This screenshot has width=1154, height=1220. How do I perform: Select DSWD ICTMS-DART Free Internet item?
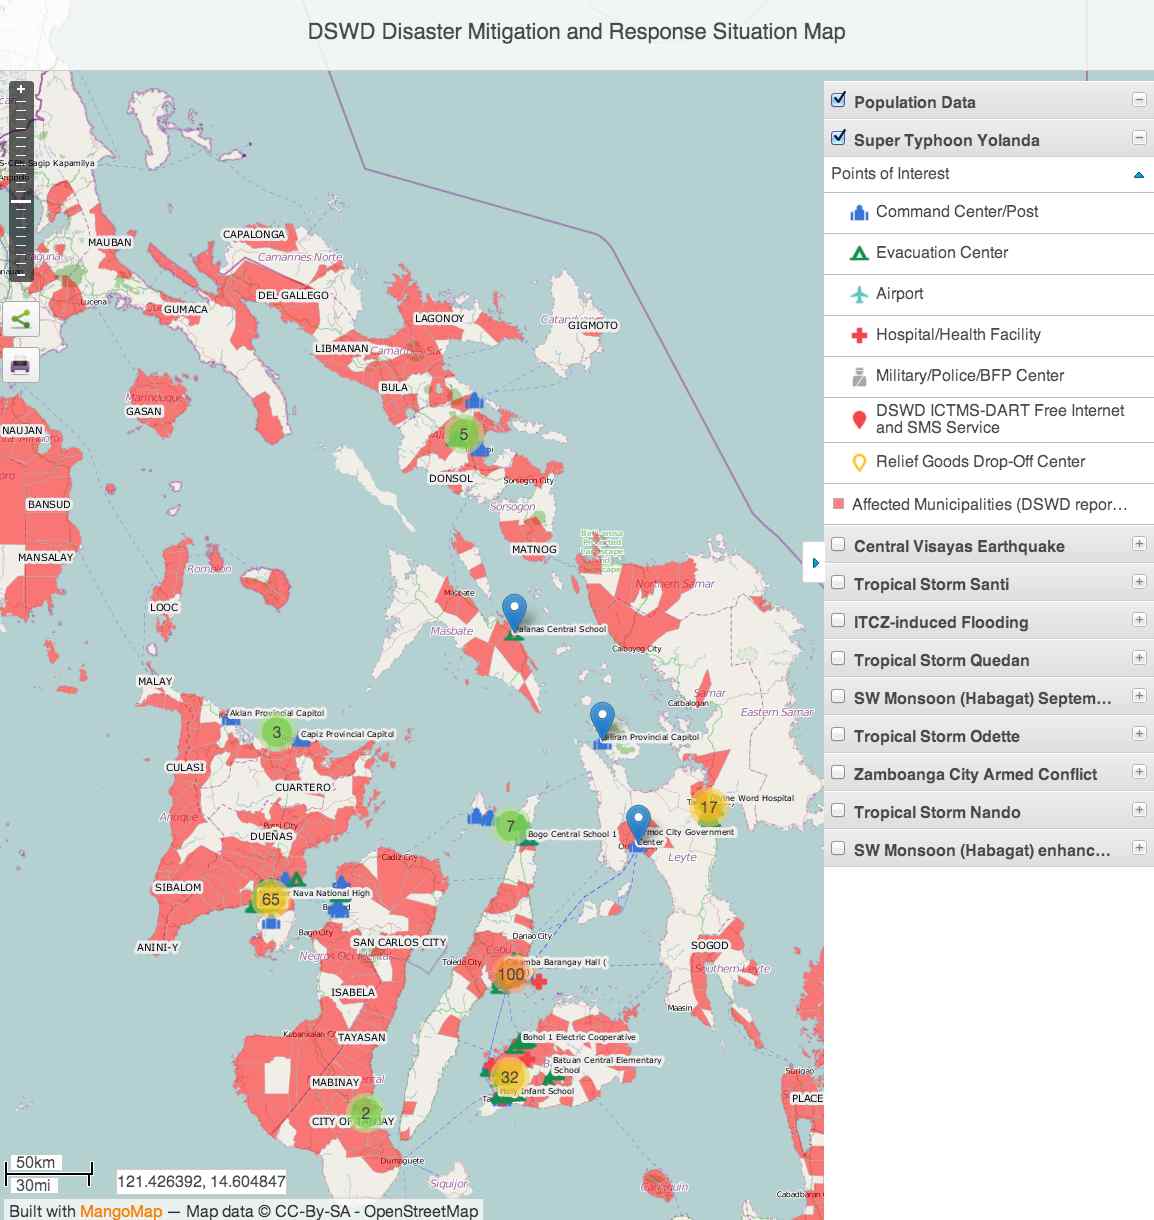coord(999,419)
